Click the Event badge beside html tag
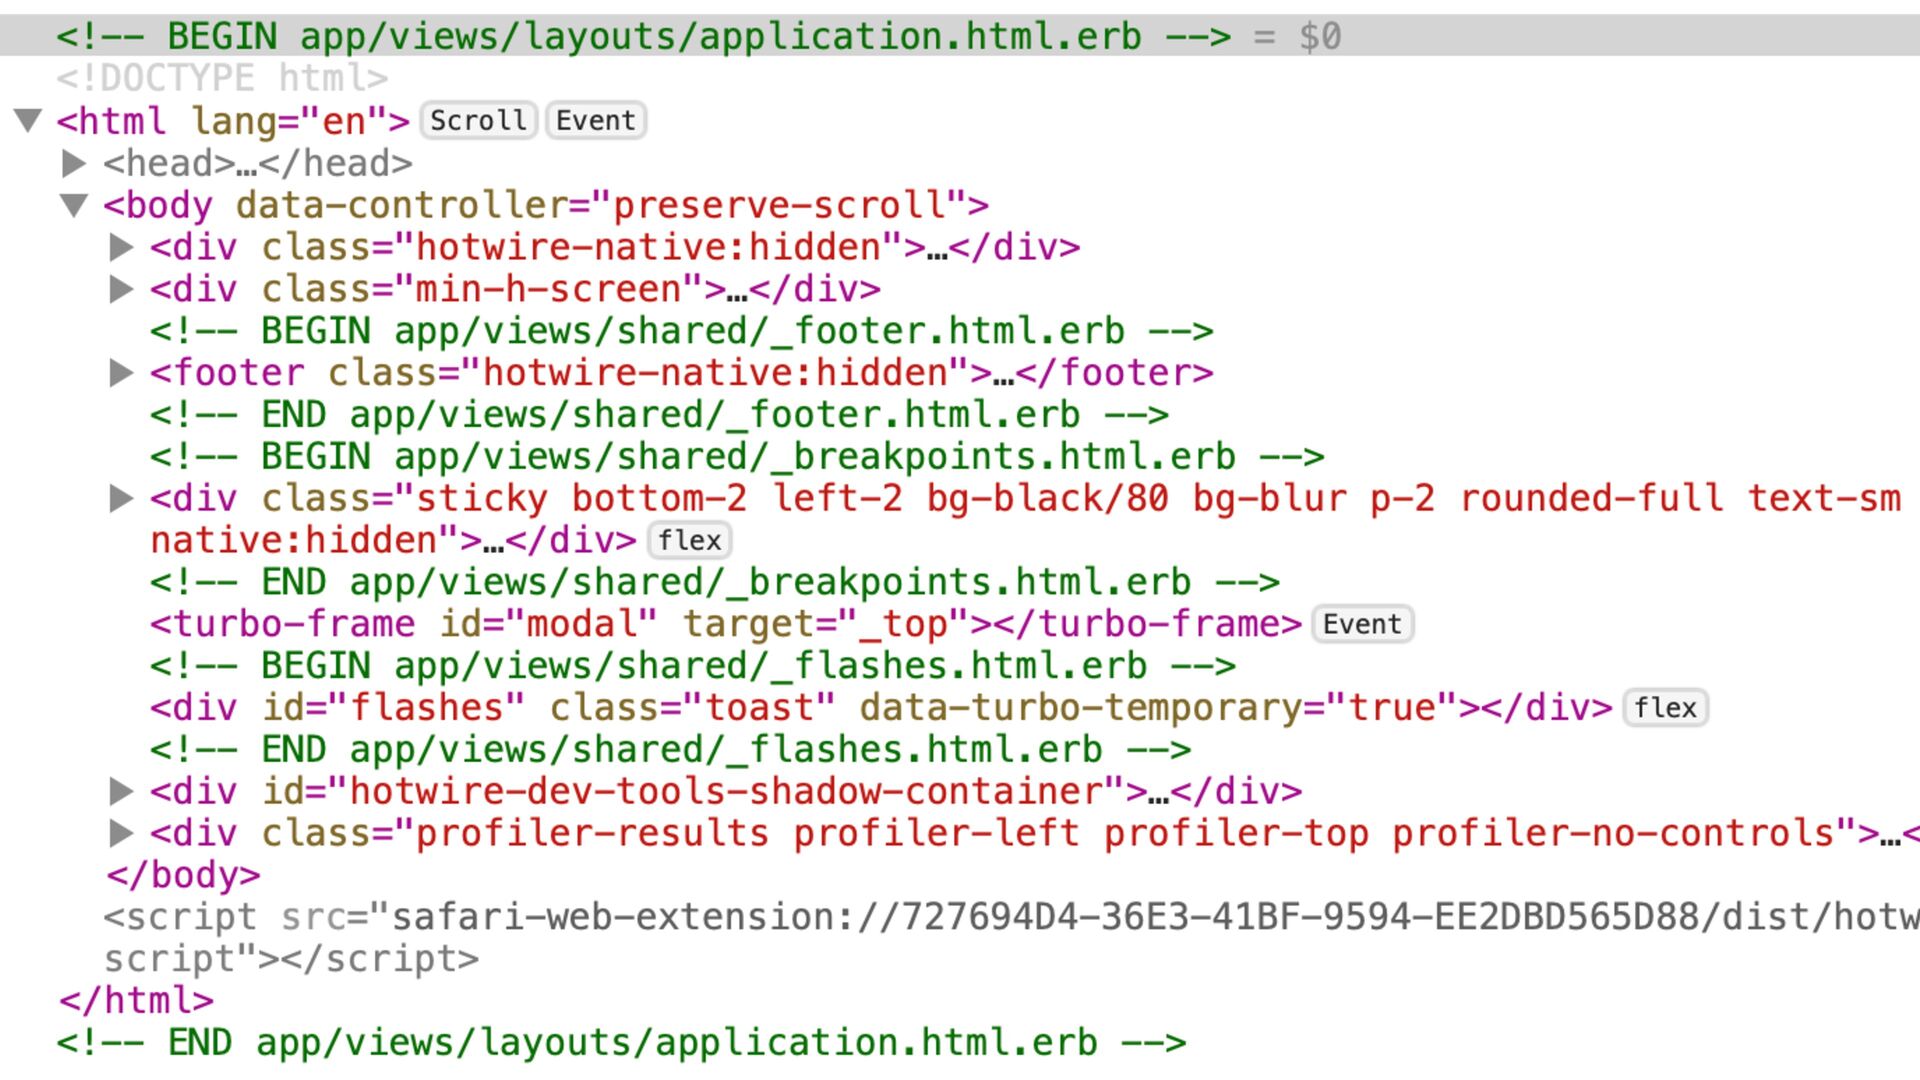This screenshot has width=1920, height=1080. (x=595, y=121)
